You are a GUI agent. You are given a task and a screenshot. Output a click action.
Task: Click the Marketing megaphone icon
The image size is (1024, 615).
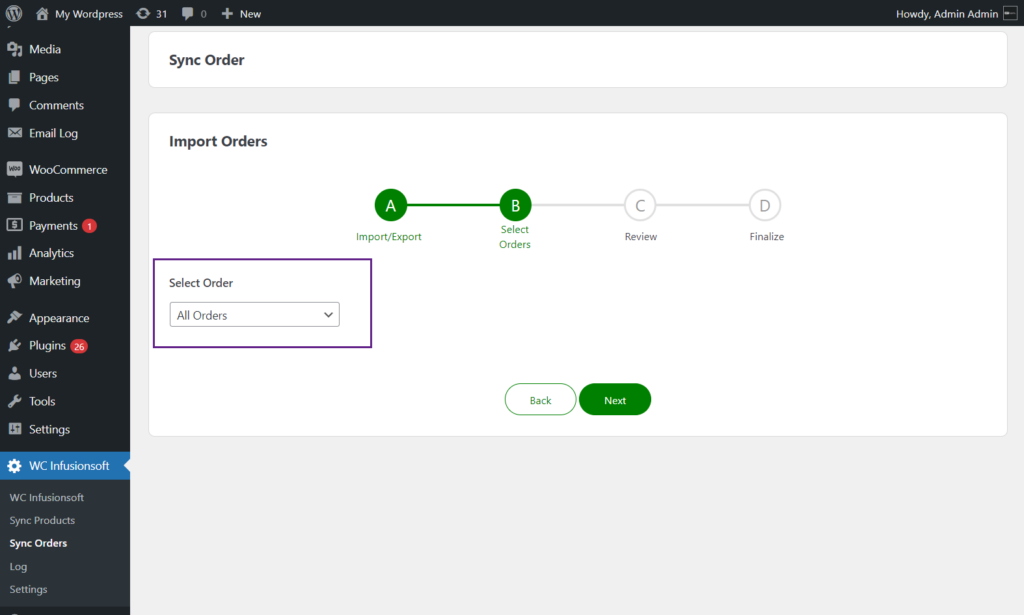(x=14, y=281)
